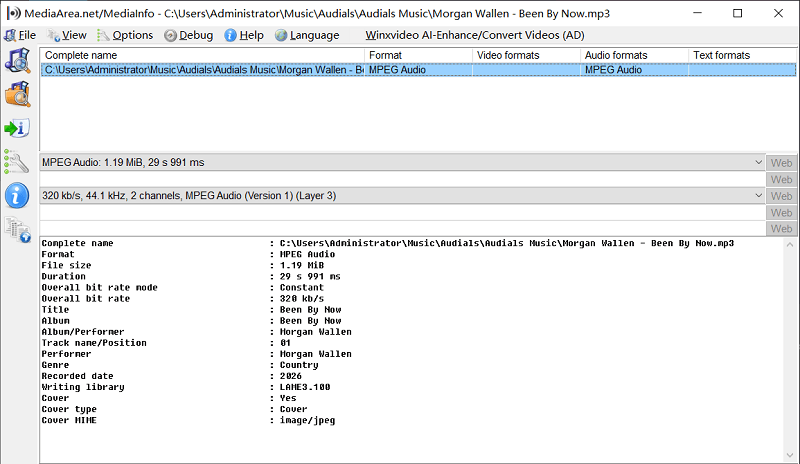Click Track name/Position 01 line
800x464 pixels.
166,343
